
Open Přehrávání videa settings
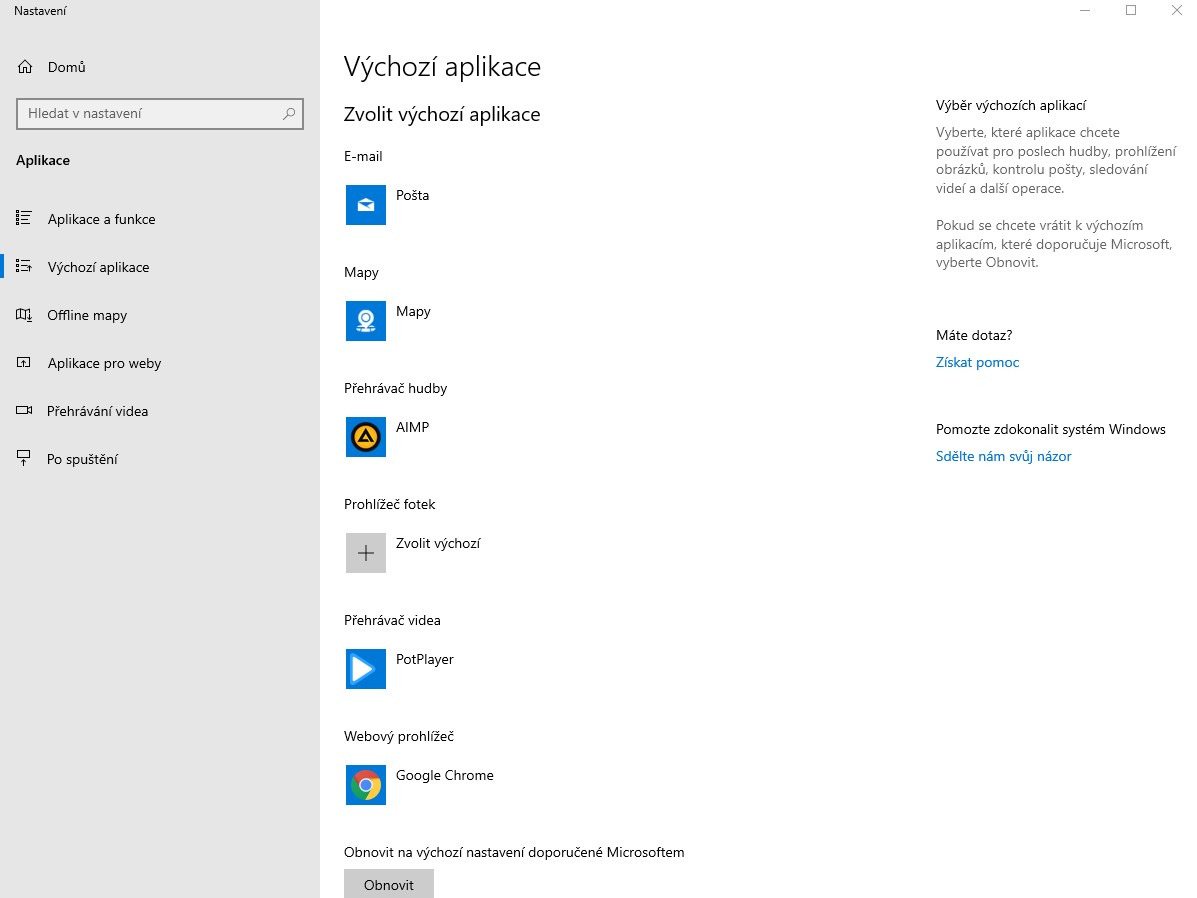(97, 411)
